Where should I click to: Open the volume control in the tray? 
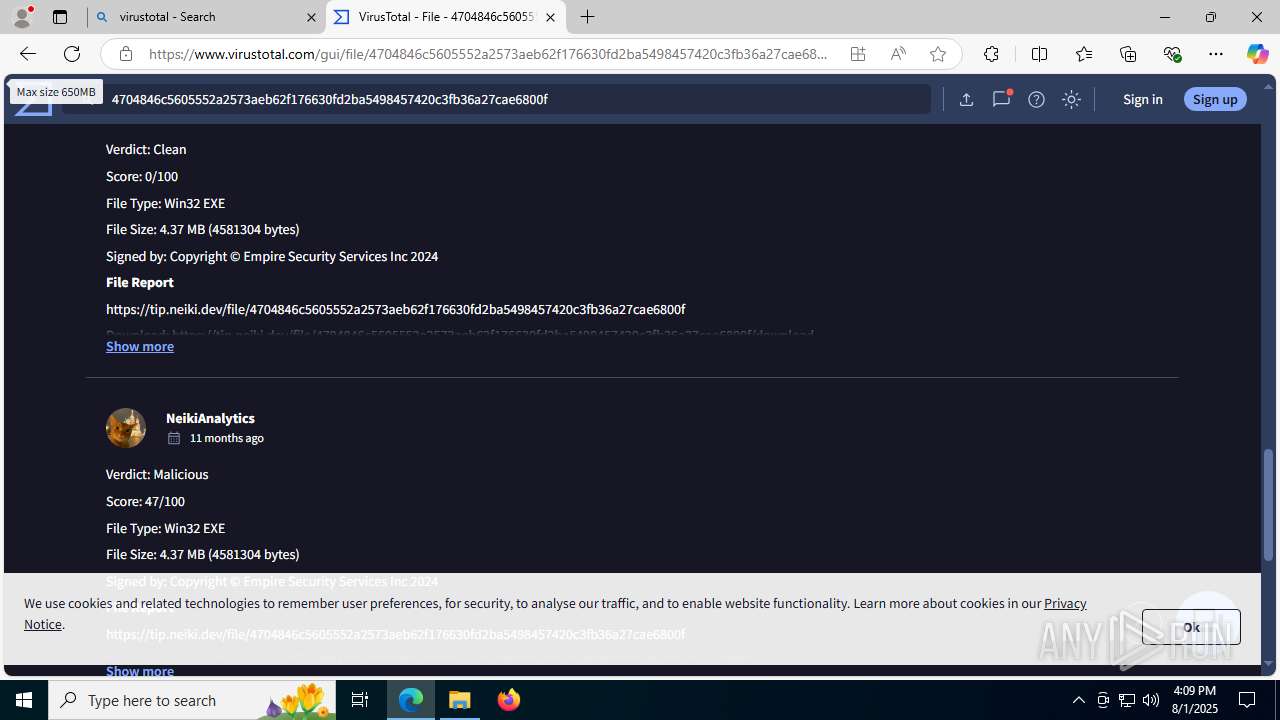[x=1151, y=700]
